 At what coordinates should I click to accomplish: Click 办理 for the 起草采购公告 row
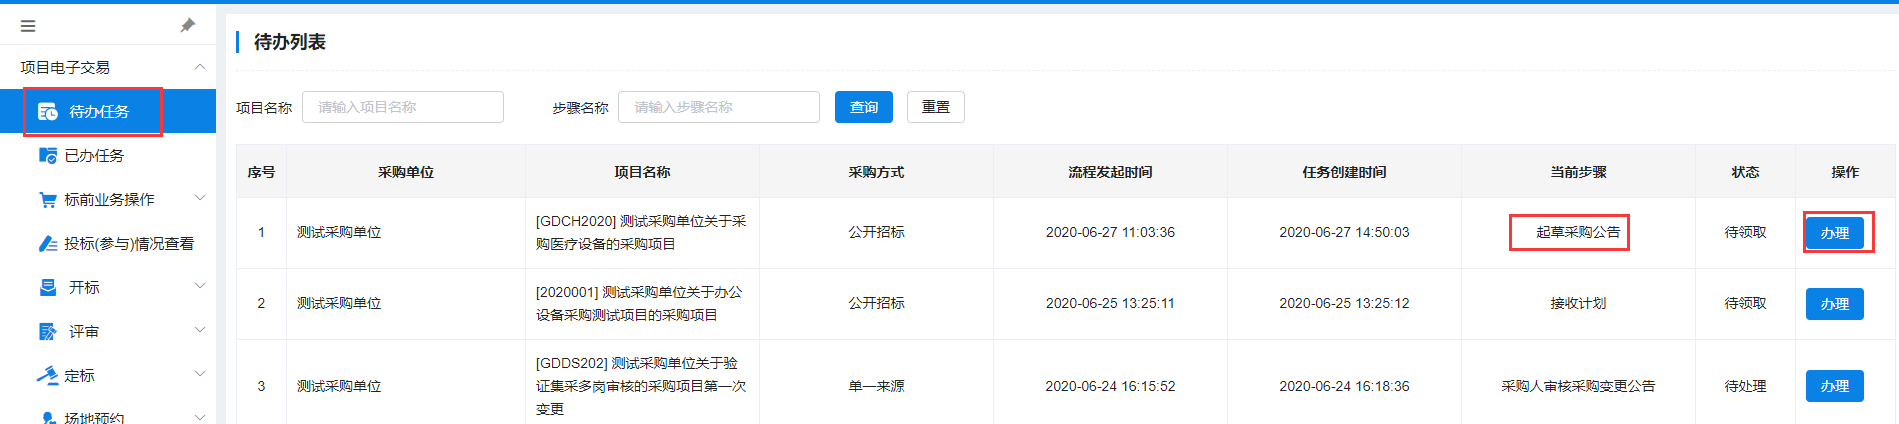coord(1834,233)
